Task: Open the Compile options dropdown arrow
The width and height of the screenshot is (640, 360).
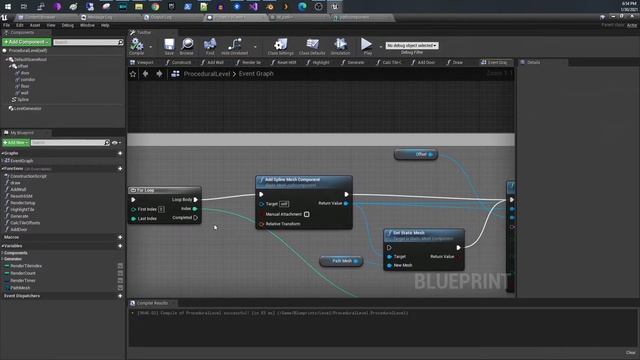Action: click(x=151, y=47)
